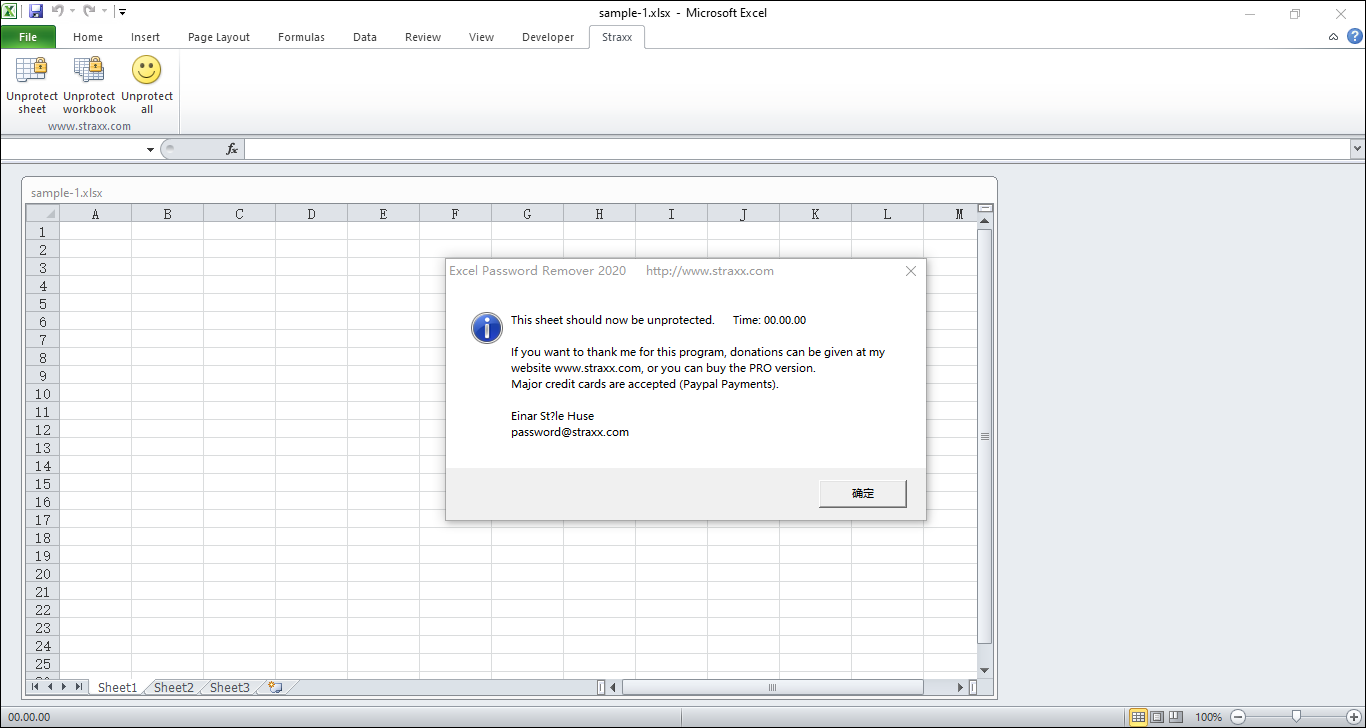
Task: Click inside the formula bar input
Action: 797,149
